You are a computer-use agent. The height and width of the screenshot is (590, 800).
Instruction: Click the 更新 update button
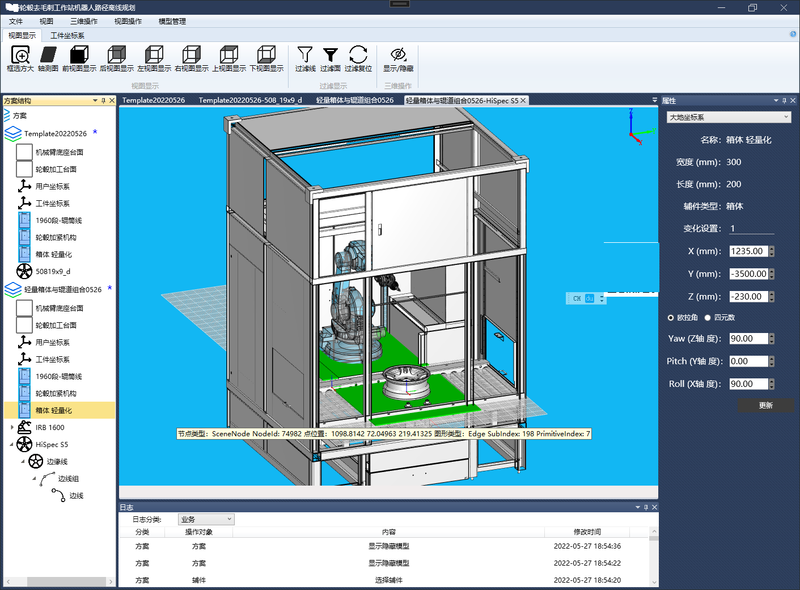tap(765, 405)
